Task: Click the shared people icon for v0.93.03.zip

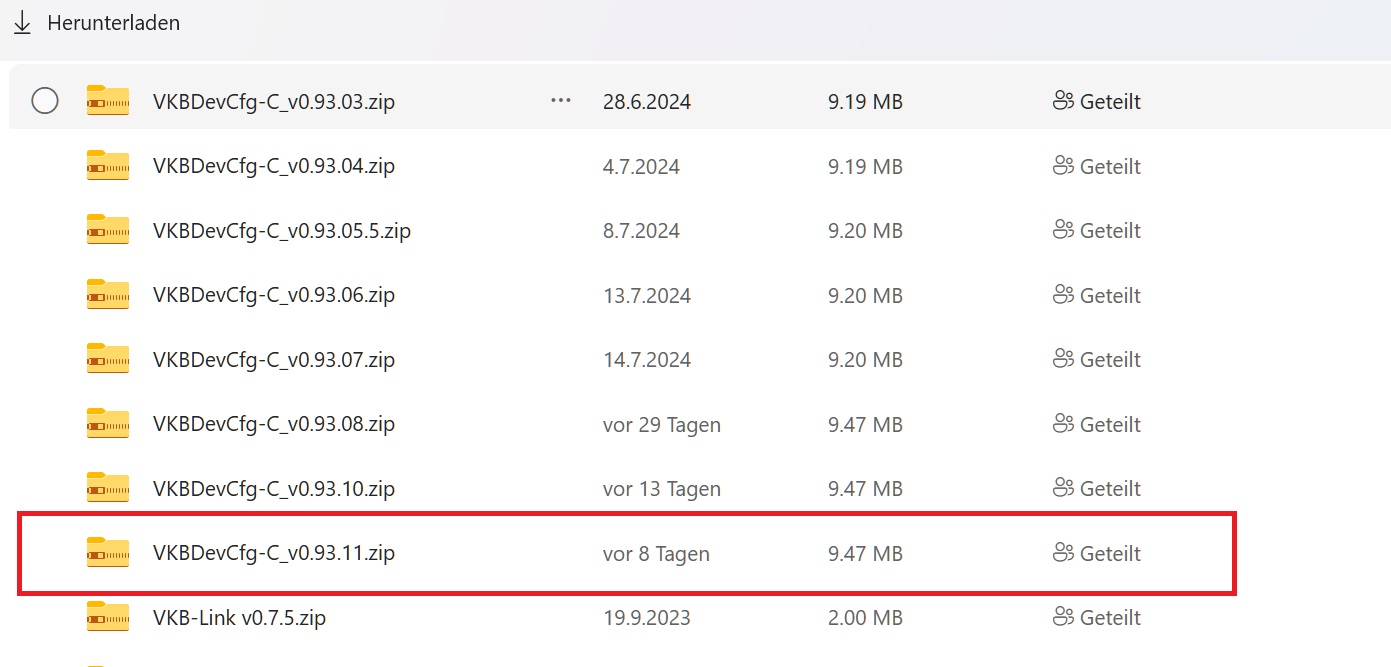Action: click(1064, 101)
